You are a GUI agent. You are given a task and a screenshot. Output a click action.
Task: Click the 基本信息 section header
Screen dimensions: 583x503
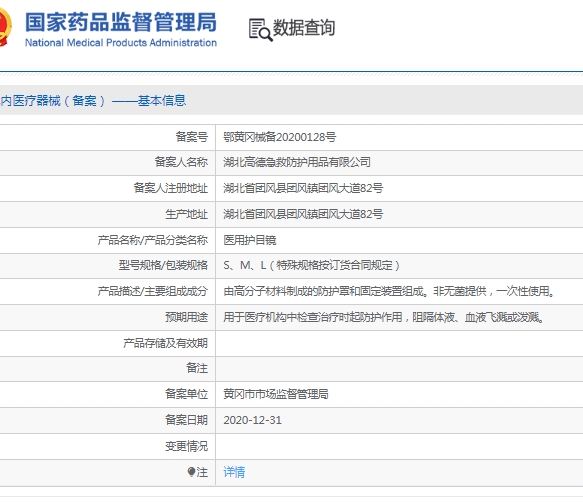(x=162, y=100)
